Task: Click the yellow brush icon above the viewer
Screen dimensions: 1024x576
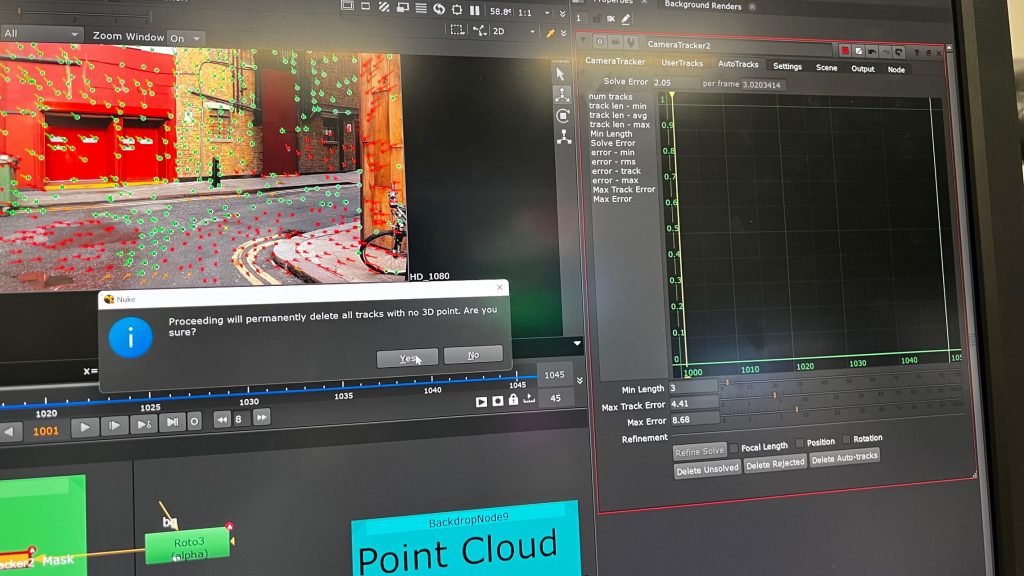Action: [551, 33]
